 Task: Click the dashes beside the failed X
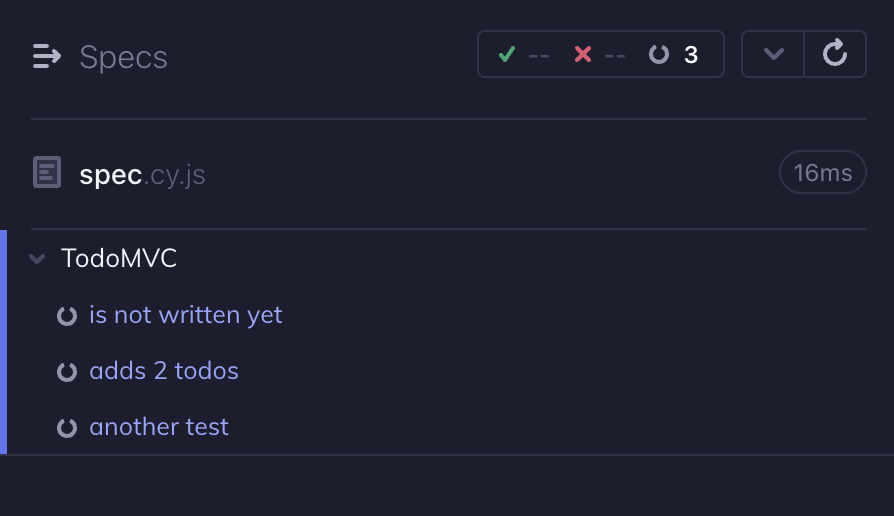pyautogui.click(x=615, y=55)
